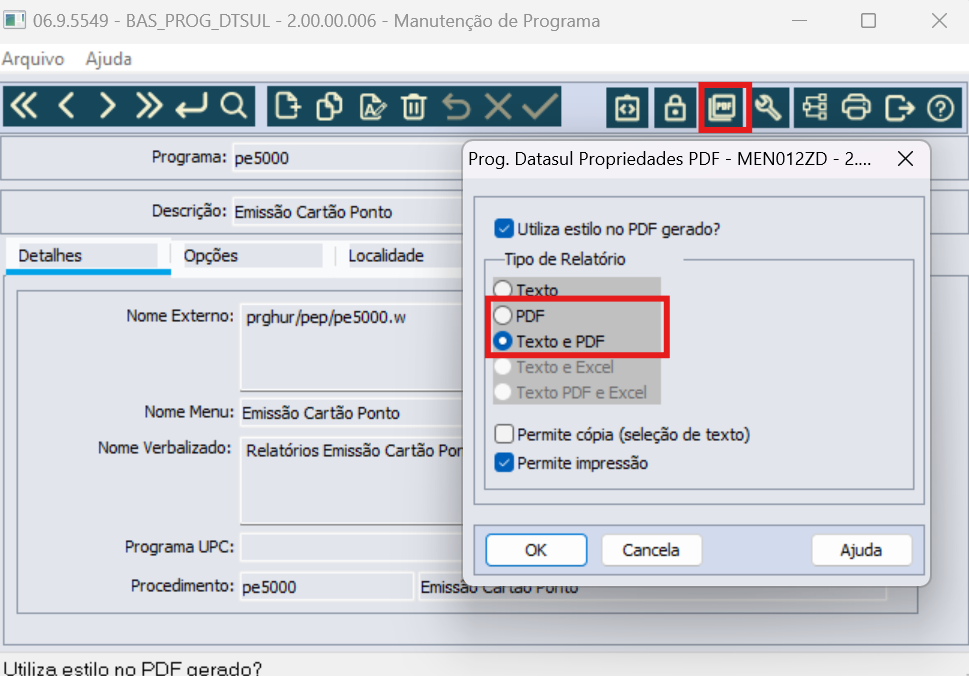Click the Nome Verbalizado text box
The width and height of the screenshot is (969, 676).
tap(351, 480)
